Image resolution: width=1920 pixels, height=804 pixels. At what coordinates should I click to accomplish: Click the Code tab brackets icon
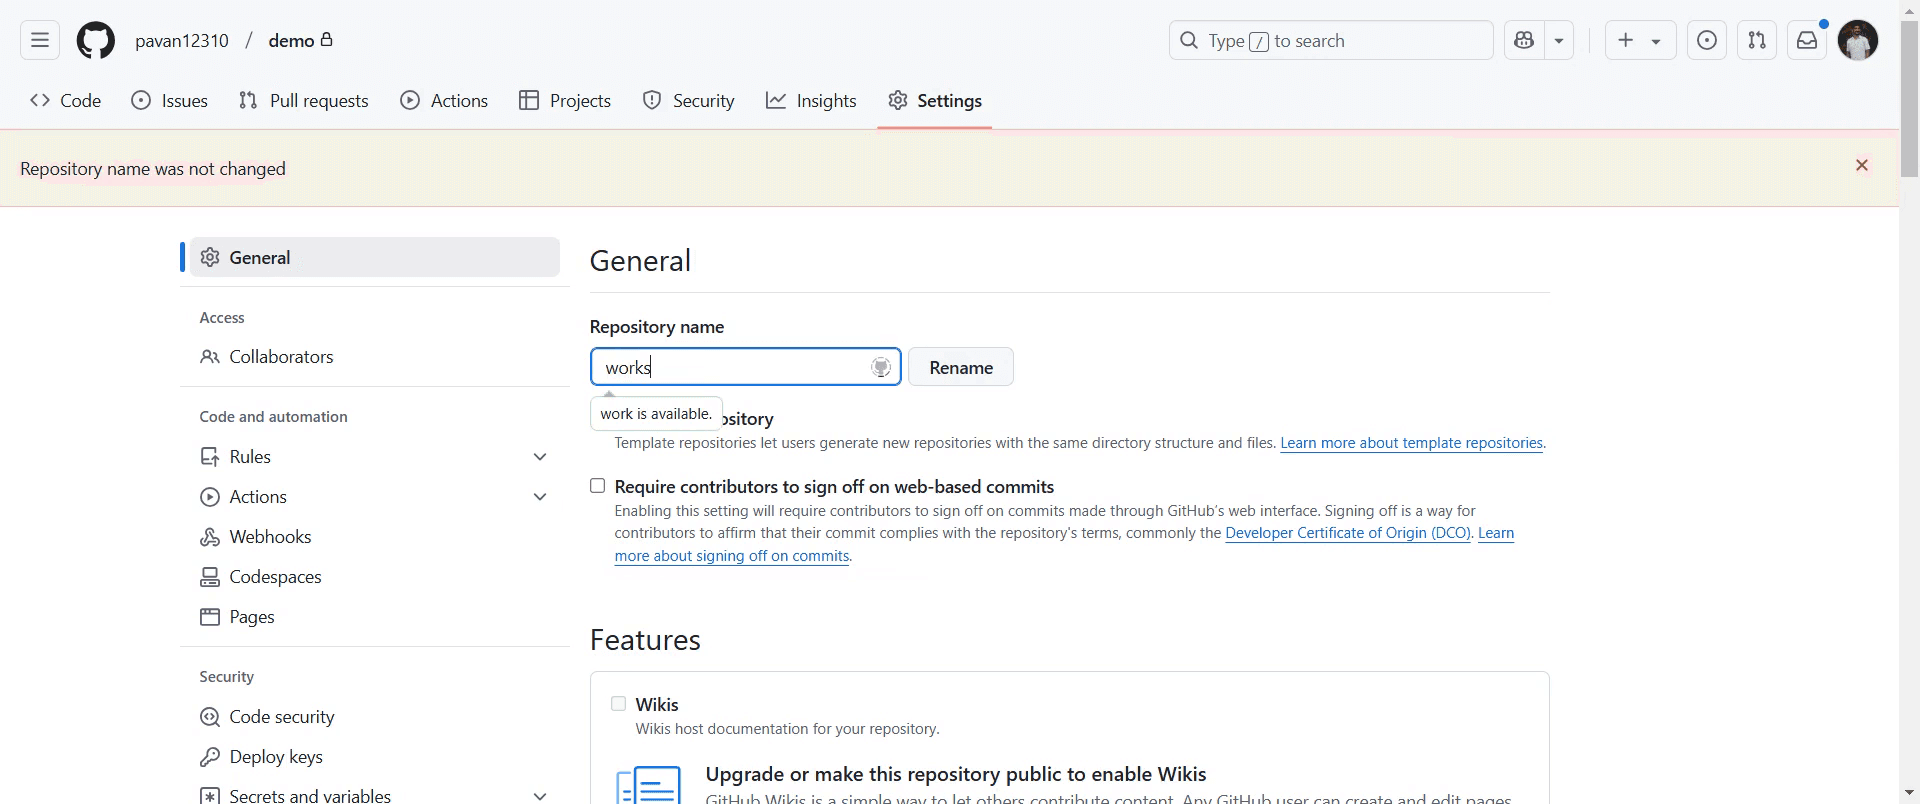(40, 101)
